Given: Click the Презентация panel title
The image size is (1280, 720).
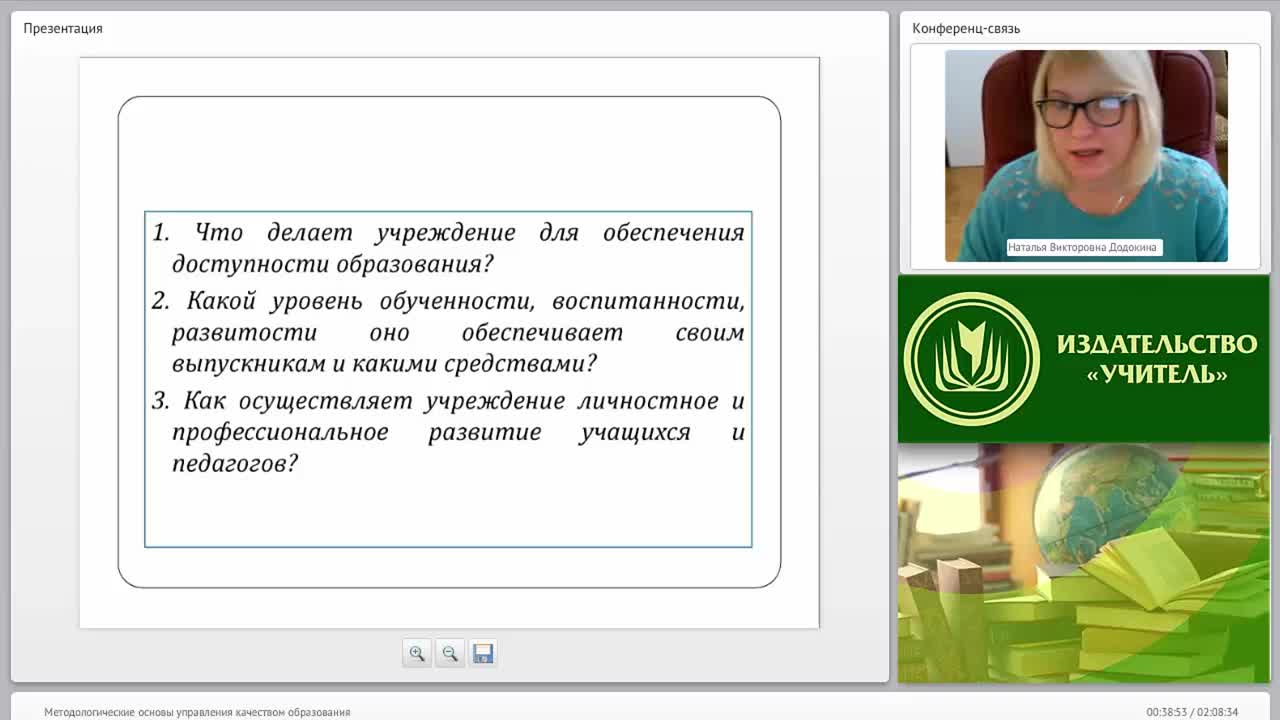Looking at the screenshot, I should tap(63, 28).
